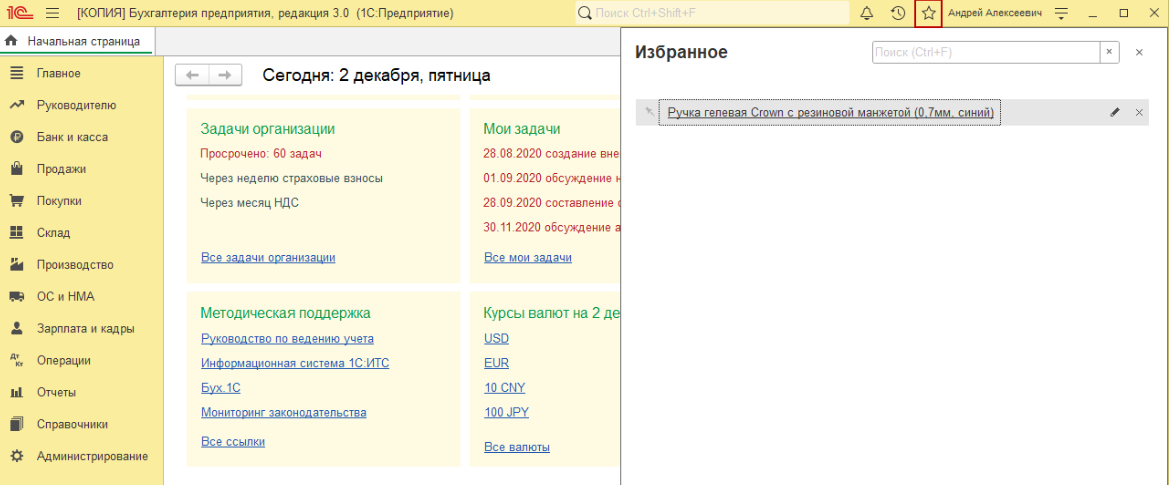This screenshot has height=485, width=1170.
Task: Open the Зарплата и кадры section
Action: (x=85, y=328)
